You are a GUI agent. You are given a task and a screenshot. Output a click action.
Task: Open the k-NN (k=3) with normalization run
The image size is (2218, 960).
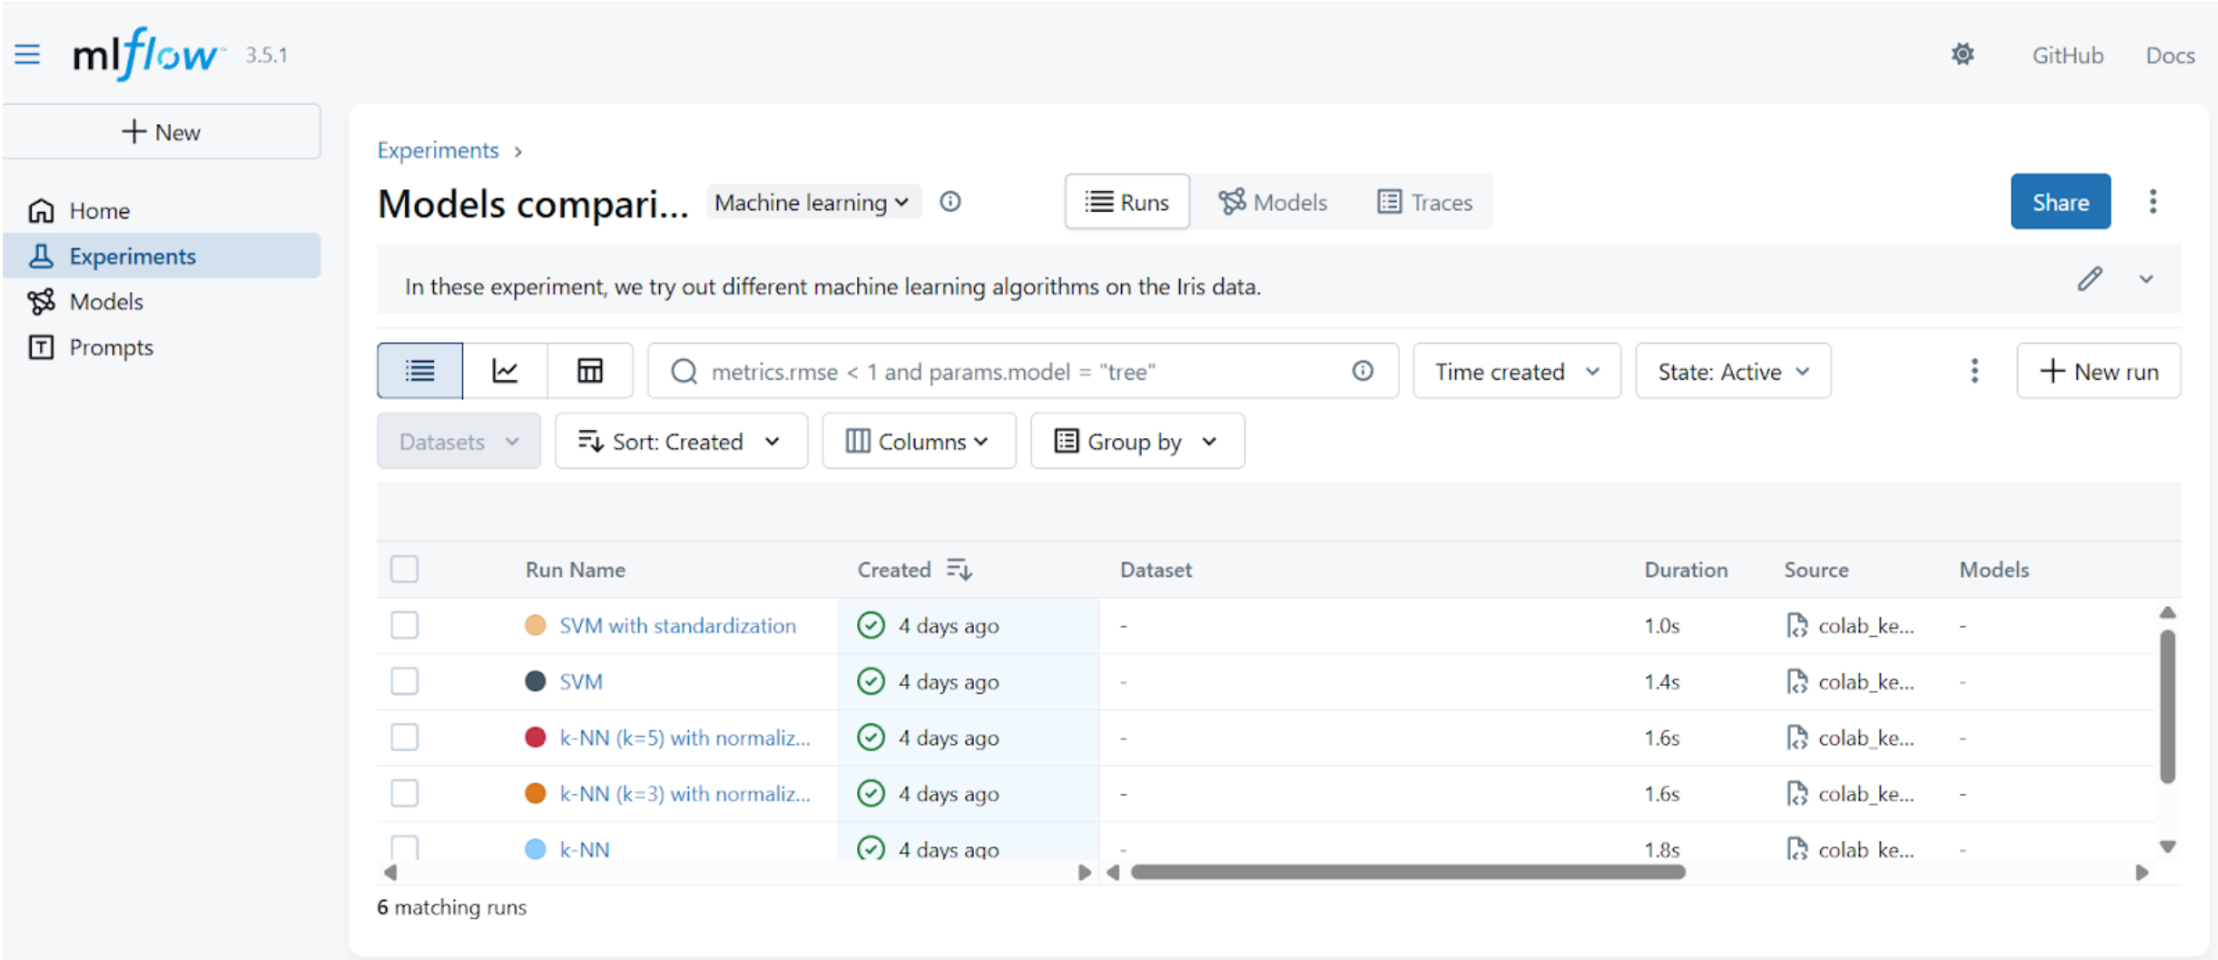pyautogui.click(x=685, y=793)
